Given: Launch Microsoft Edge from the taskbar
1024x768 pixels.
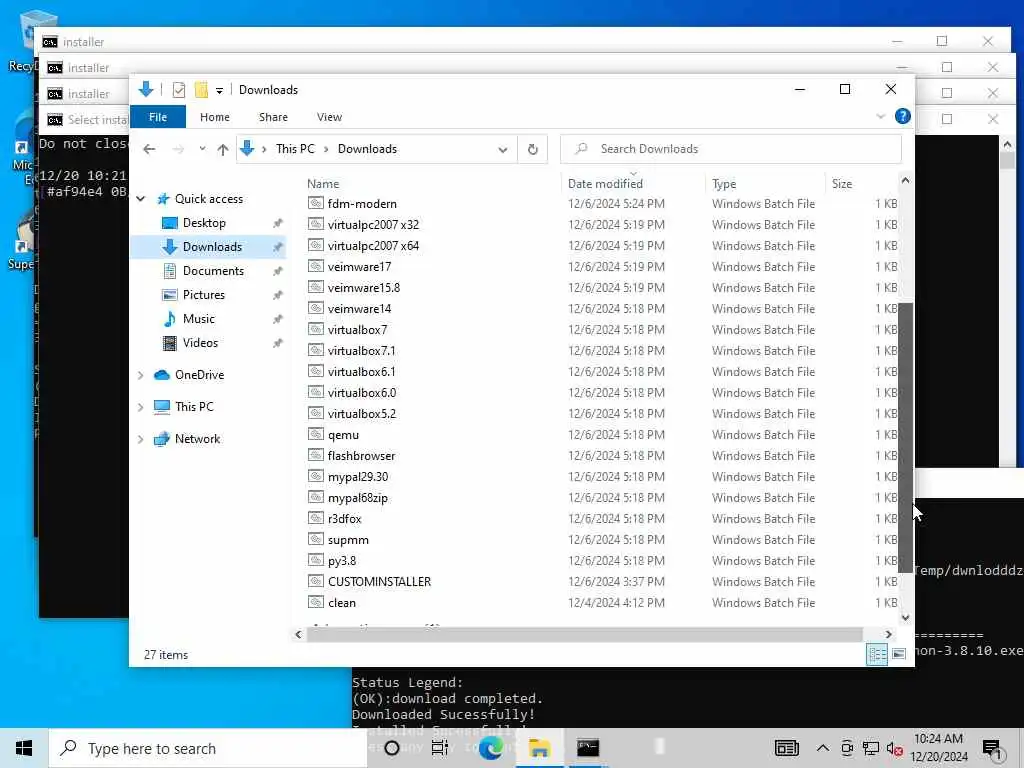Looking at the screenshot, I should (x=490, y=748).
